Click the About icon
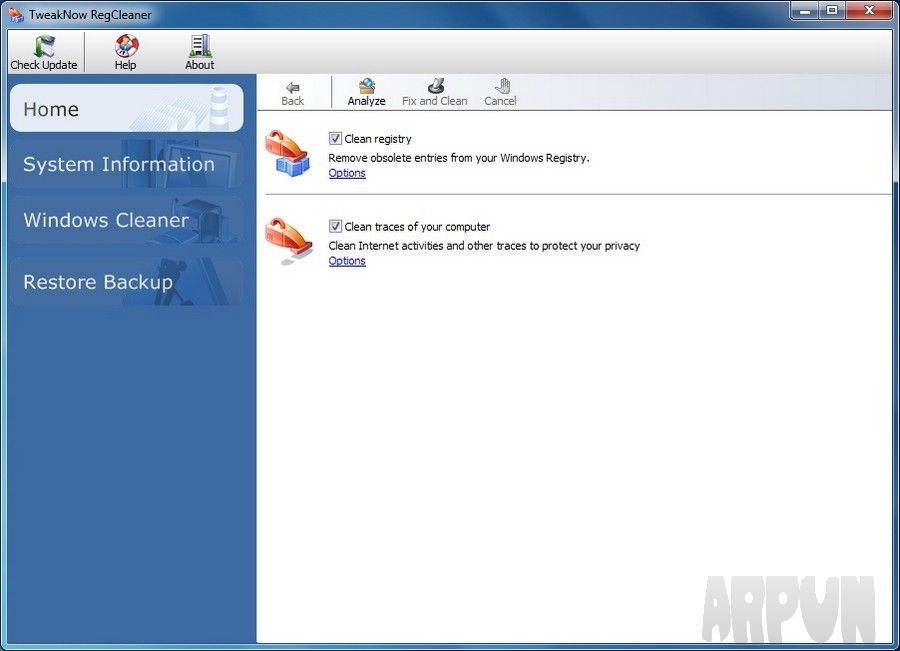900x651 pixels. coord(198,50)
